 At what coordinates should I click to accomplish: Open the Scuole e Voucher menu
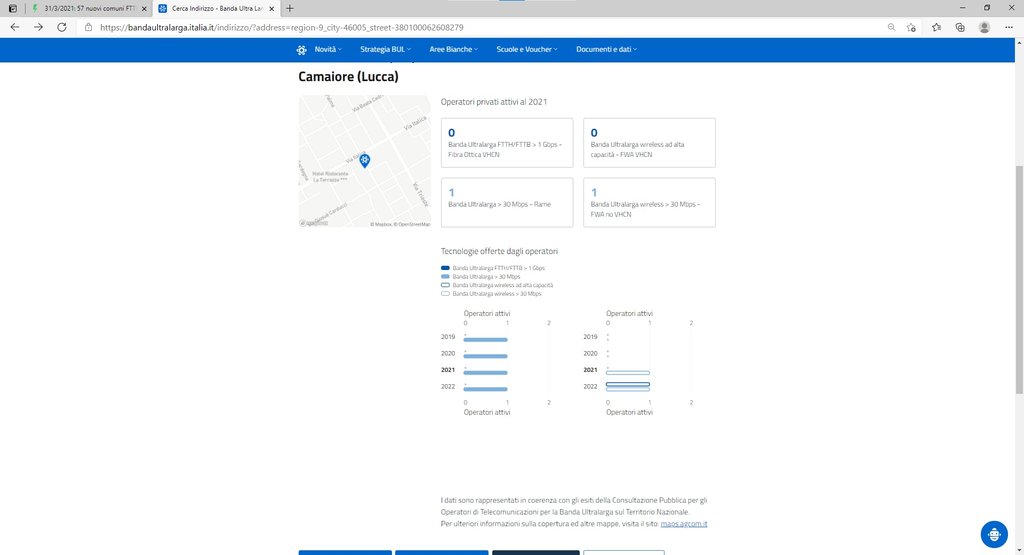(x=528, y=49)
